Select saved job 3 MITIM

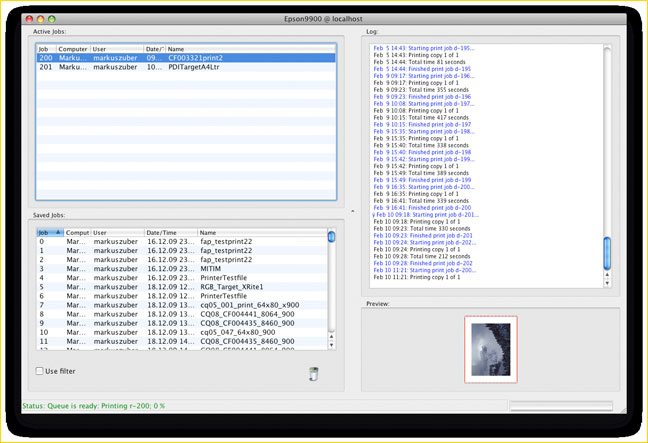click(182, 269)
